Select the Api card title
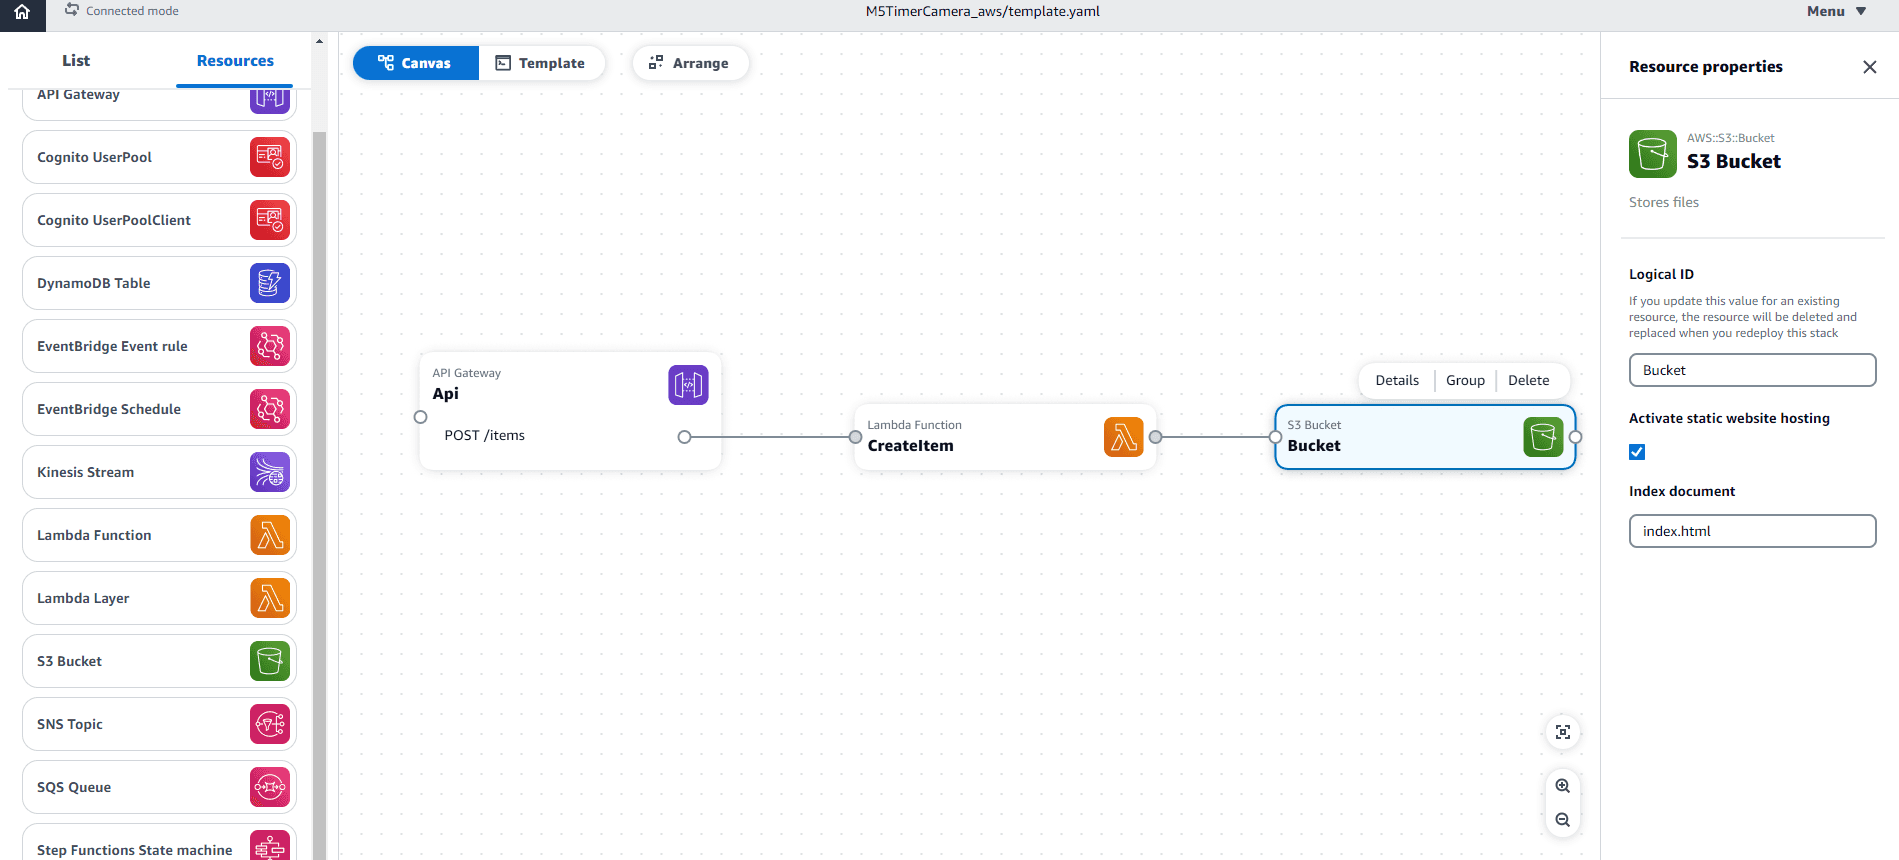Viewport: 1899px width, 860px height. pos(445,394)
